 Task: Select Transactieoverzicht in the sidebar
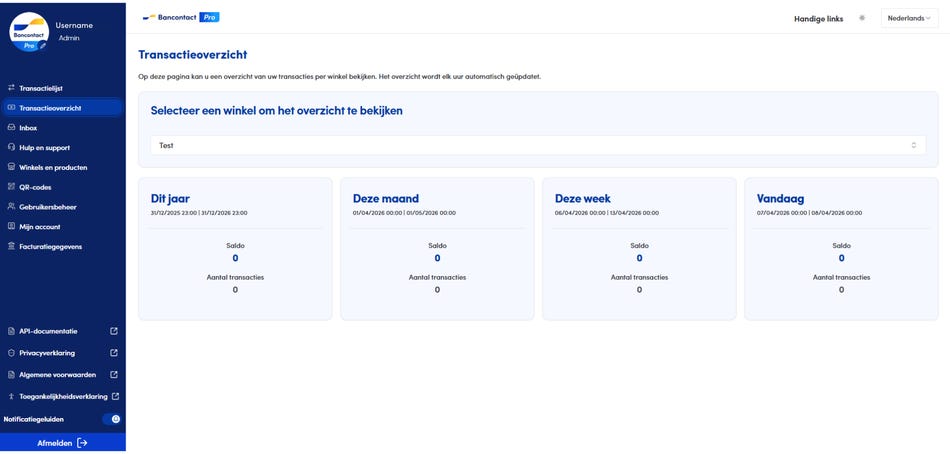tap(50, 108)
